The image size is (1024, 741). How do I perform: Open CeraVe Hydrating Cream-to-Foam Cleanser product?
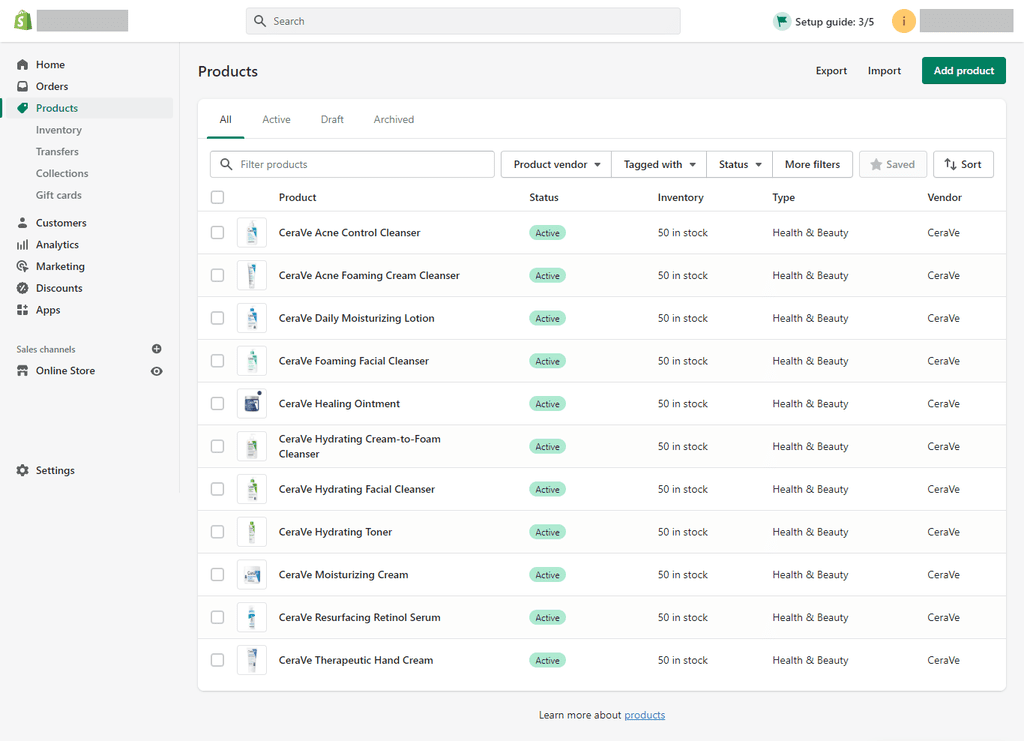pyautogui.click(x=360, y=447)
